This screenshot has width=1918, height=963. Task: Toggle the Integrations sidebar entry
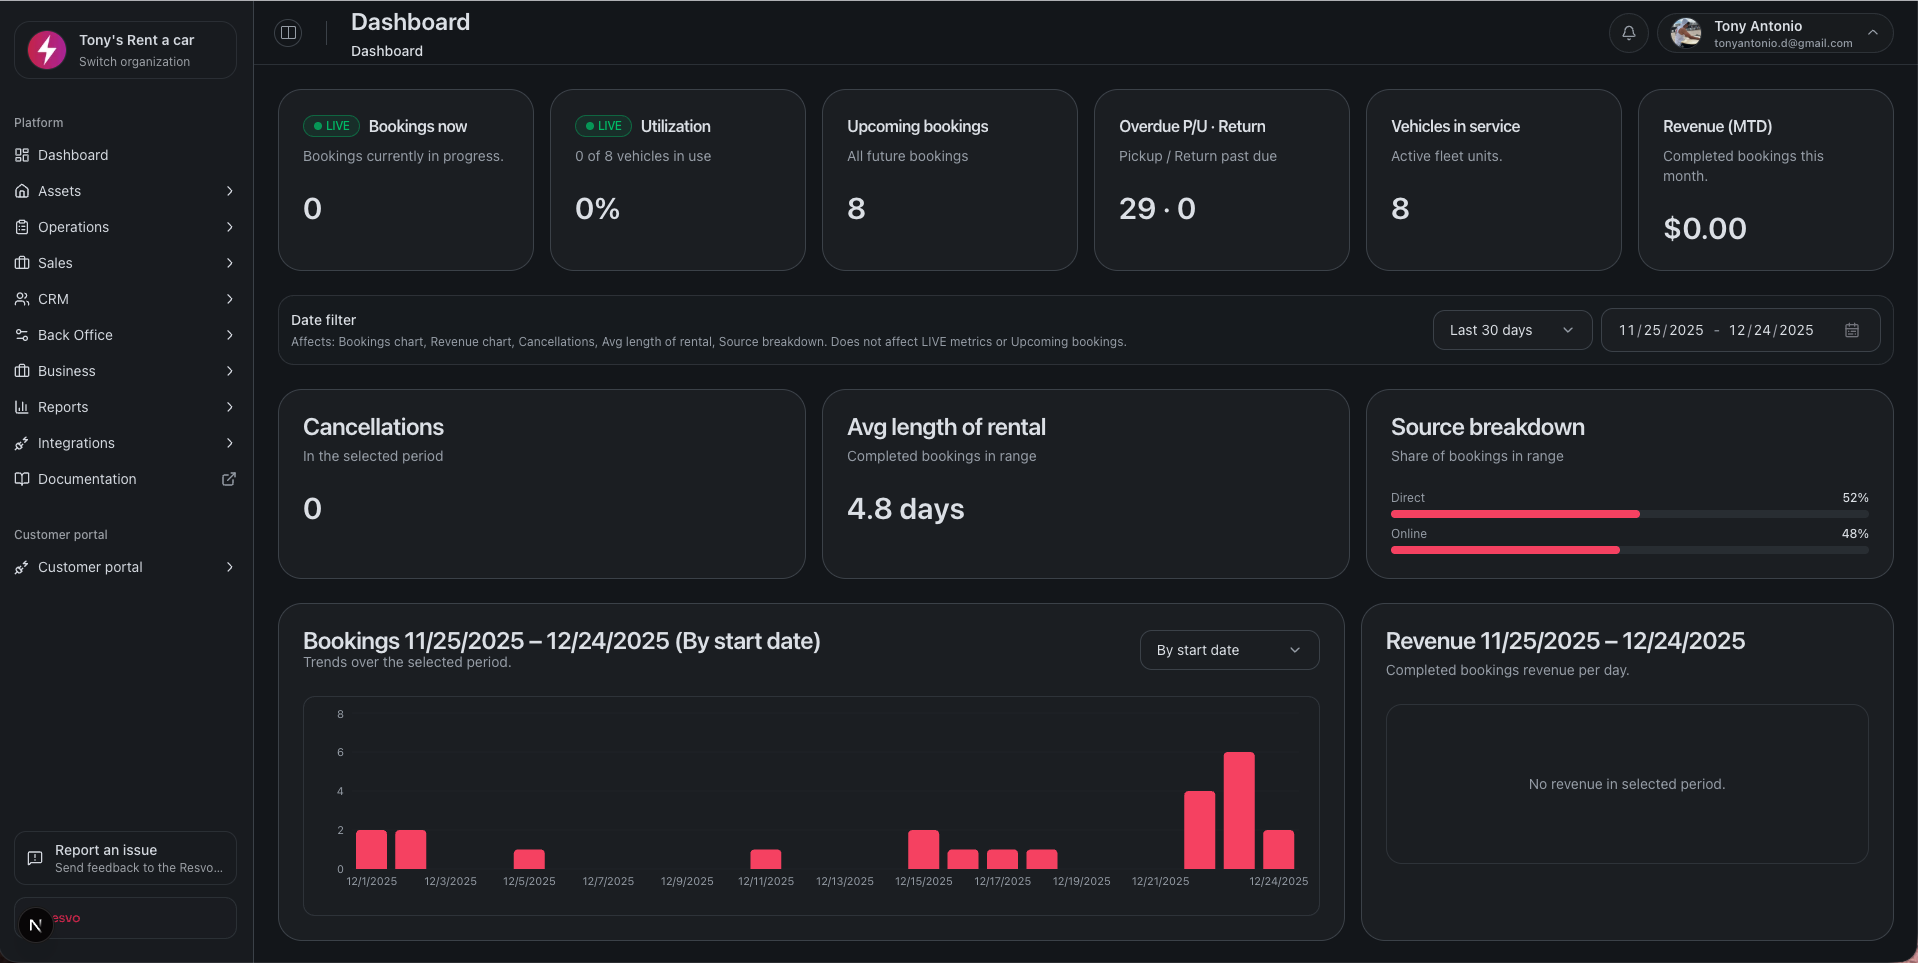click(x=76, y=443)
